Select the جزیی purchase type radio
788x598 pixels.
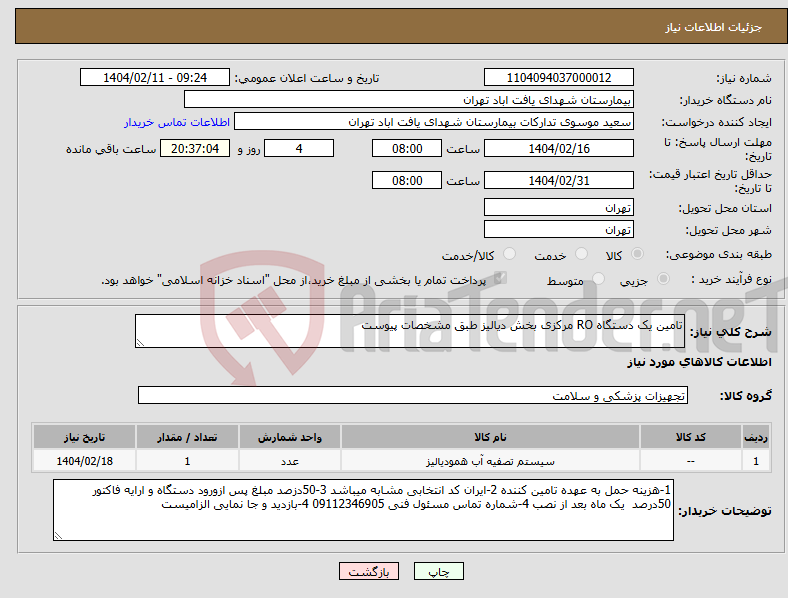pyautogui.click(x=663, y=279)
